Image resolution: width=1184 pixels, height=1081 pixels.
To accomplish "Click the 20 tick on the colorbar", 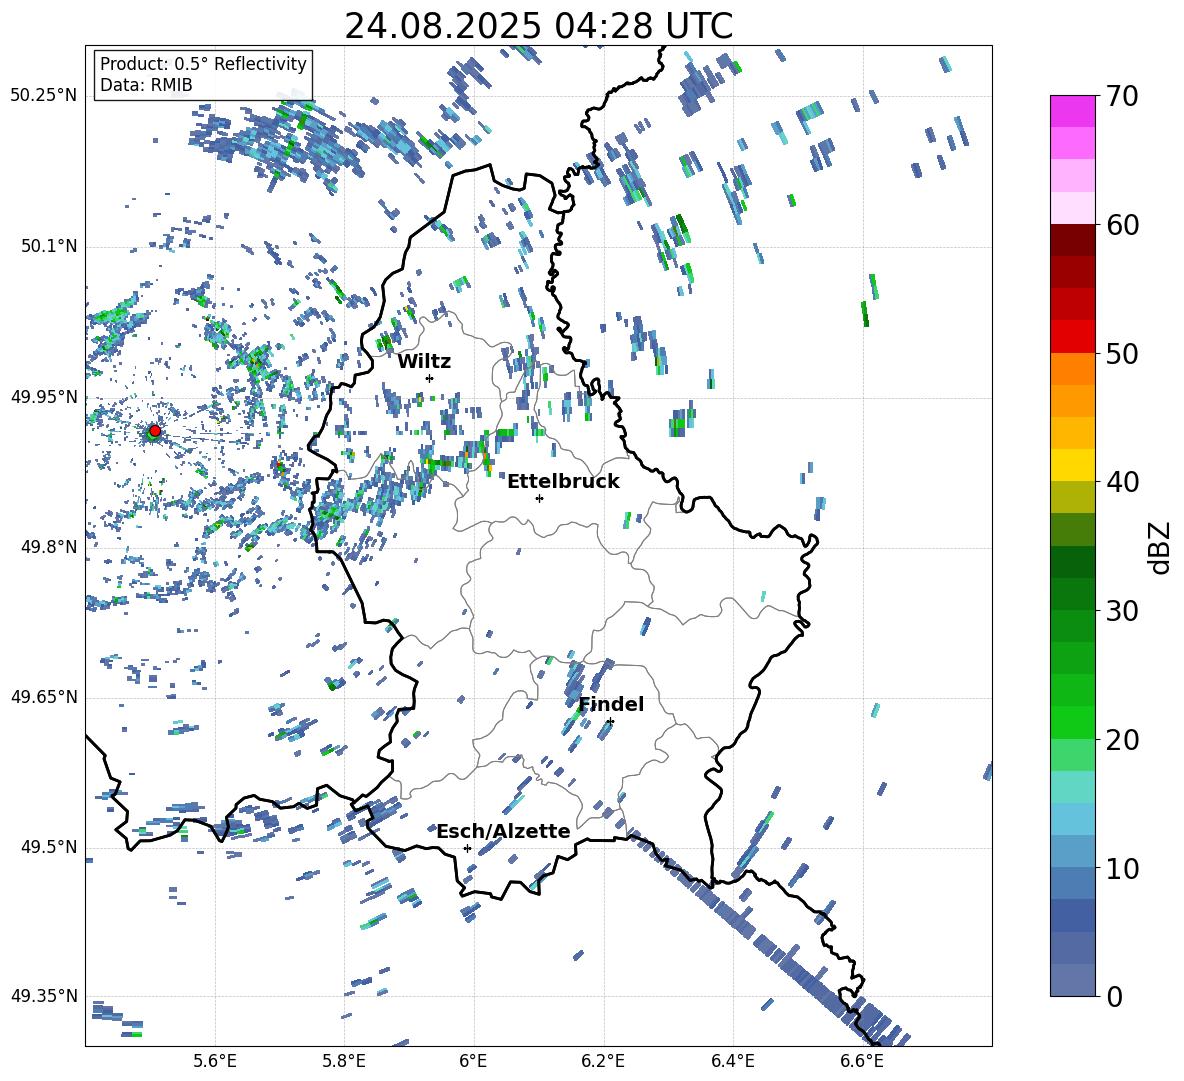I will pyautogui.click(x=1122, y=739).
